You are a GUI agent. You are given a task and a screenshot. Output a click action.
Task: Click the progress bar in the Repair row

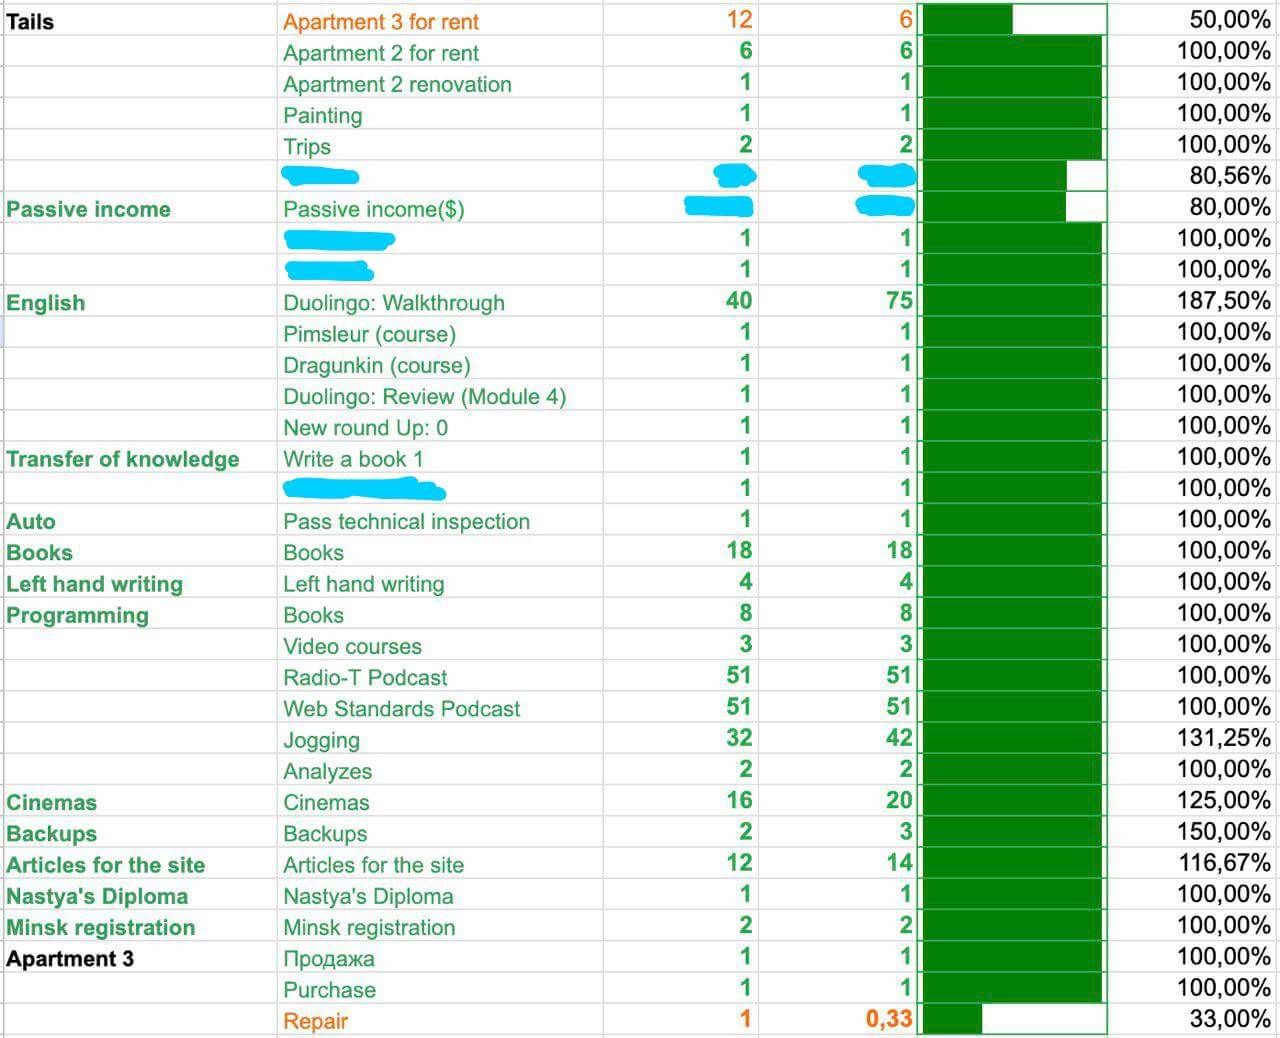tap(1012, 1021)
